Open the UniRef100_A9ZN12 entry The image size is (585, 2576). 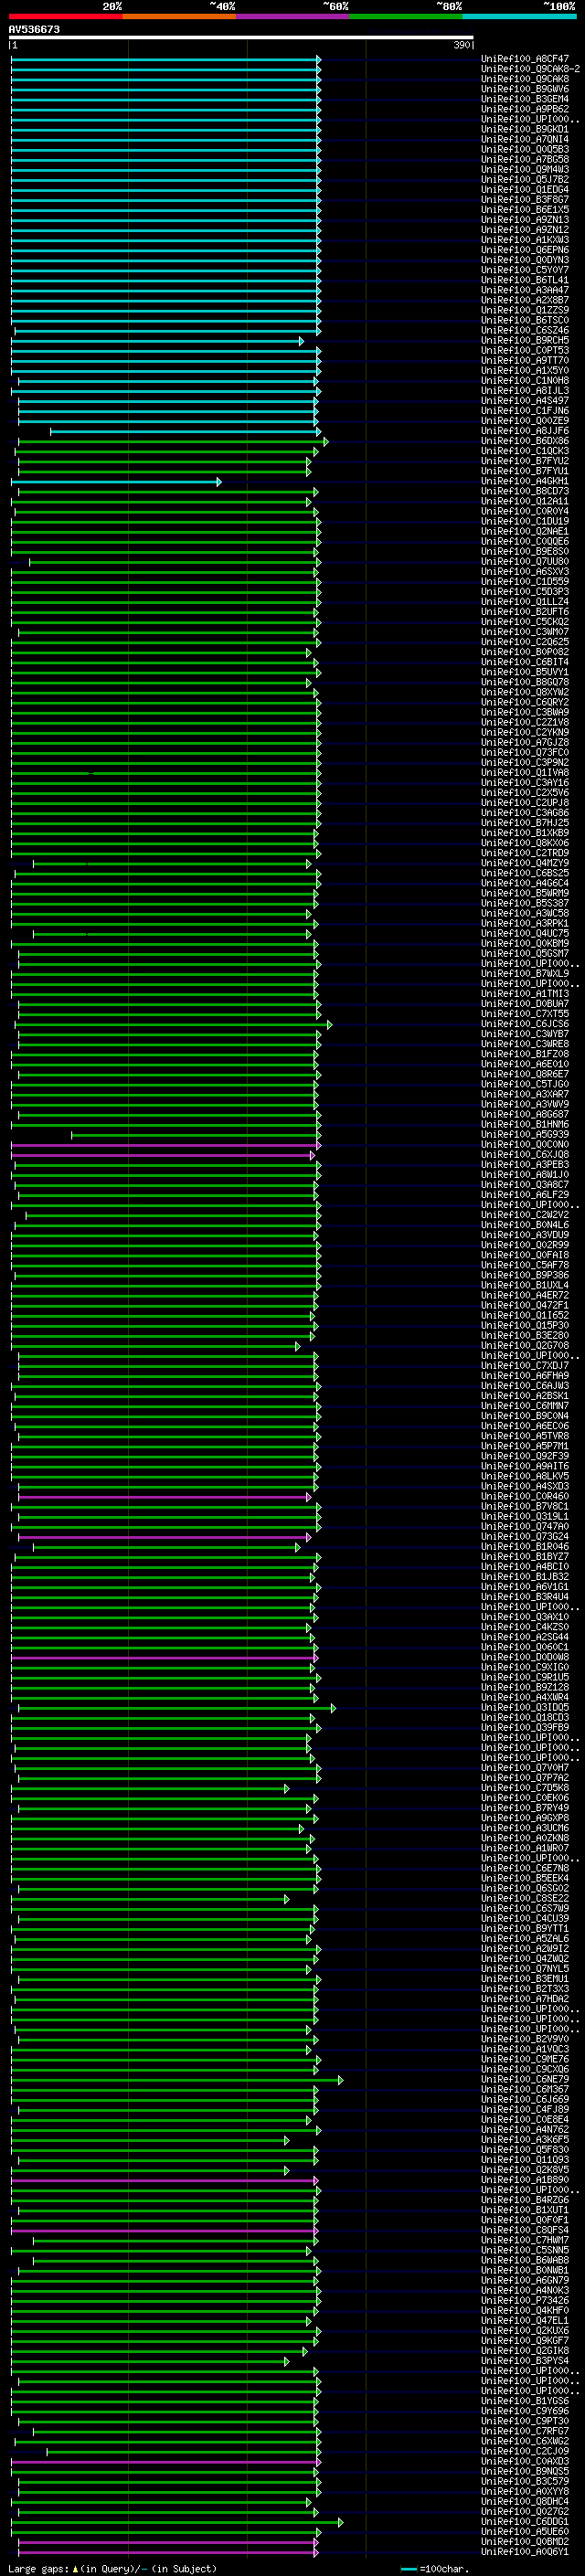[x=525, y=229]
